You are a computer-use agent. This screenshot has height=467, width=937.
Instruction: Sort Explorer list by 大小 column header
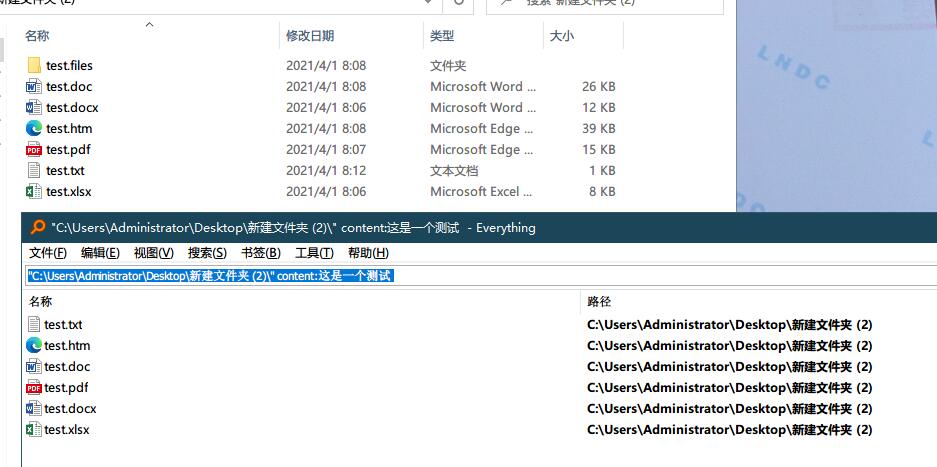561,36
